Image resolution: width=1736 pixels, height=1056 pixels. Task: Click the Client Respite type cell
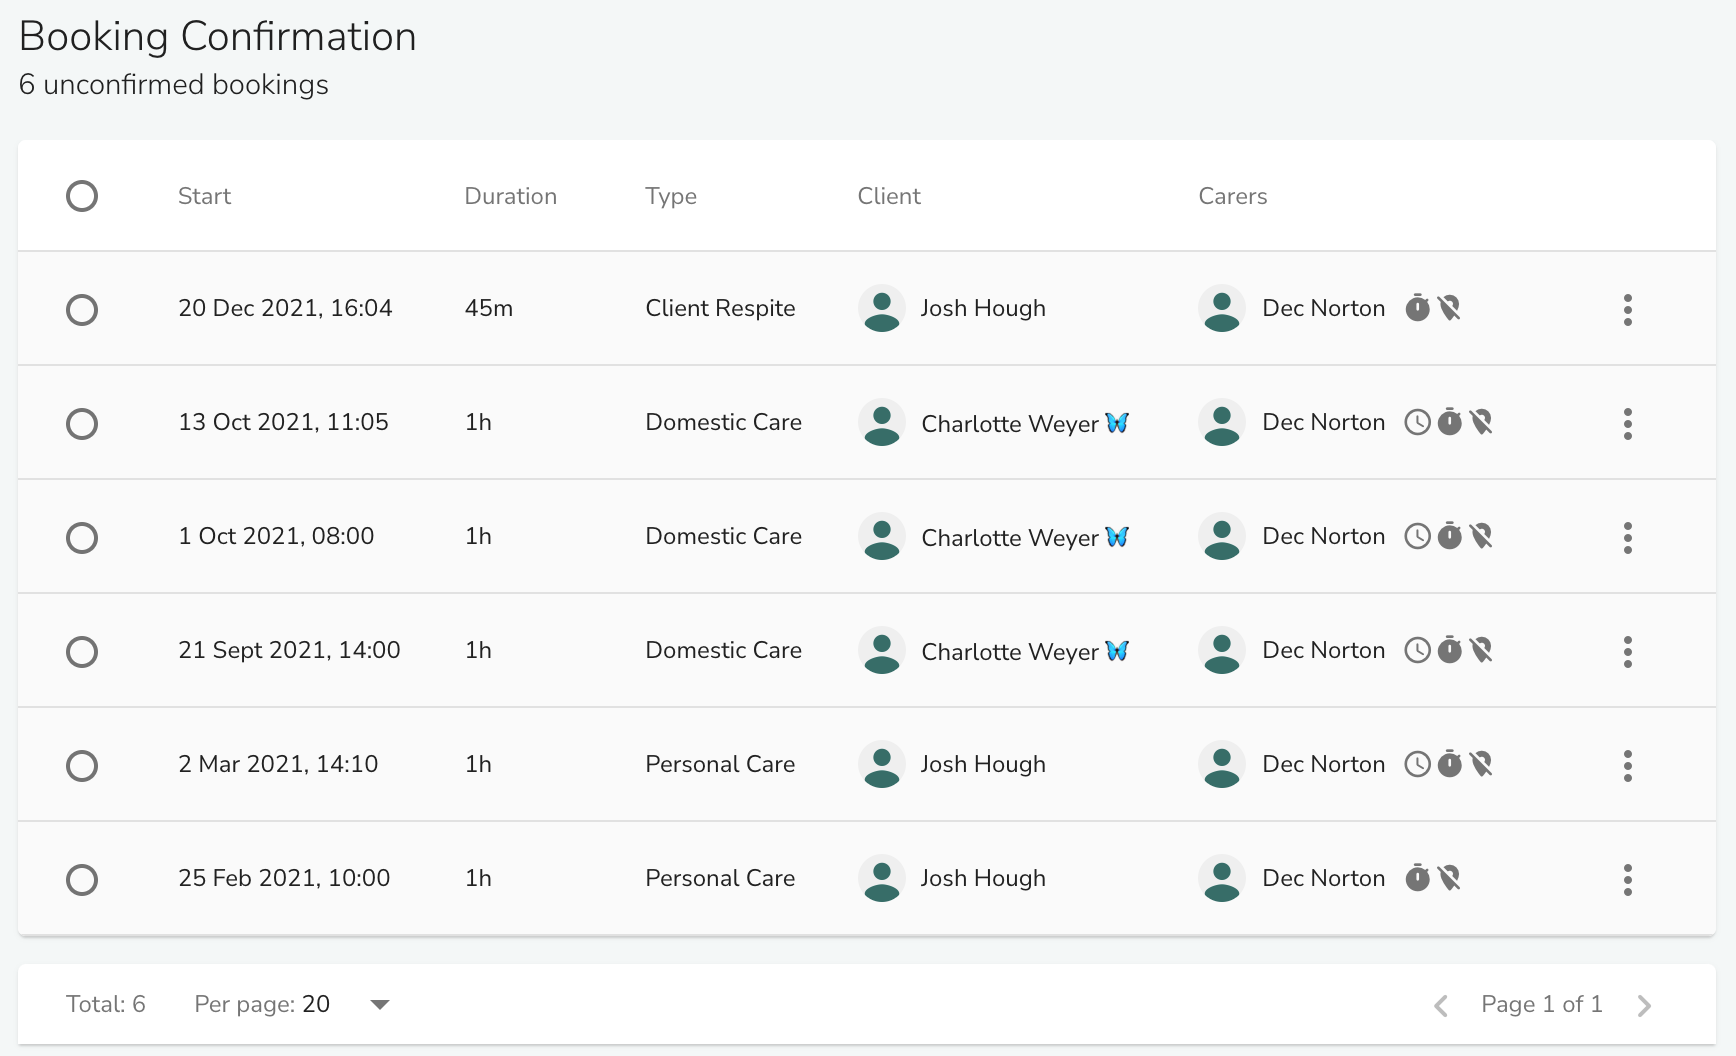[720, 308]
